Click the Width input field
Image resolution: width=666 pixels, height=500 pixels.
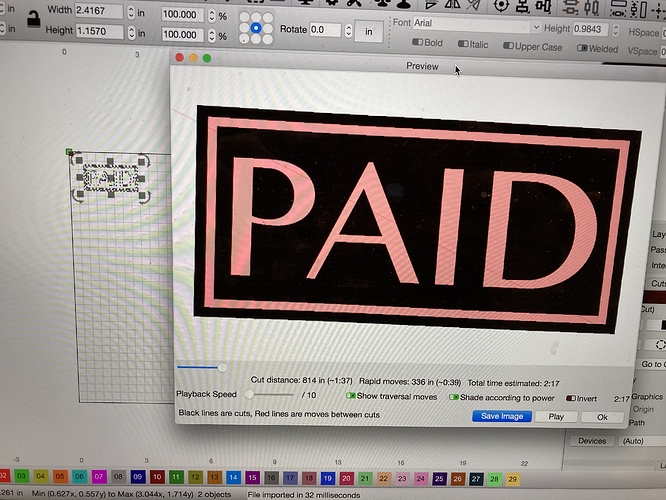point(99,11)
